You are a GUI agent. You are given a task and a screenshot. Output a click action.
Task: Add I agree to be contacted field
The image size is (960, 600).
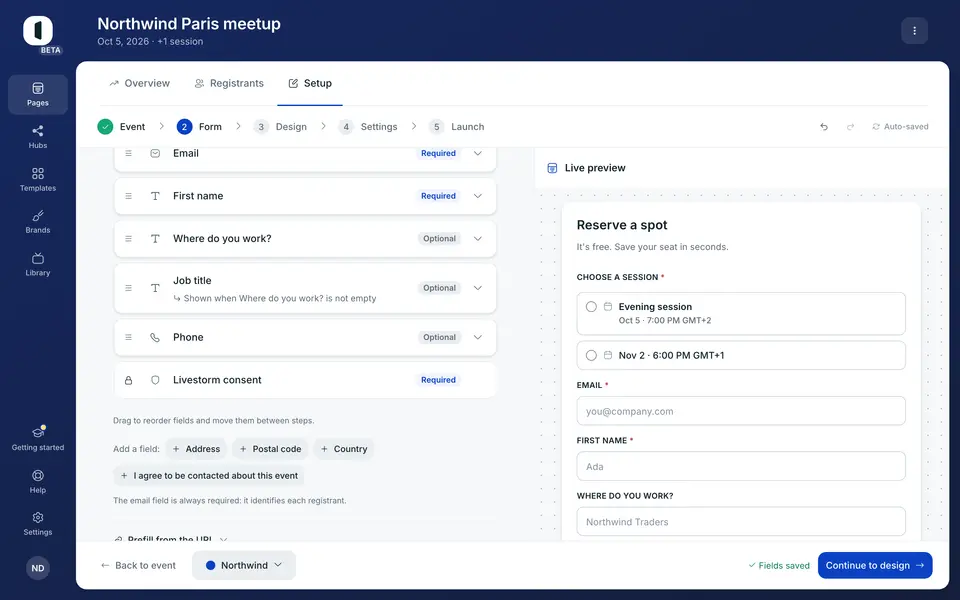point(209,476)
